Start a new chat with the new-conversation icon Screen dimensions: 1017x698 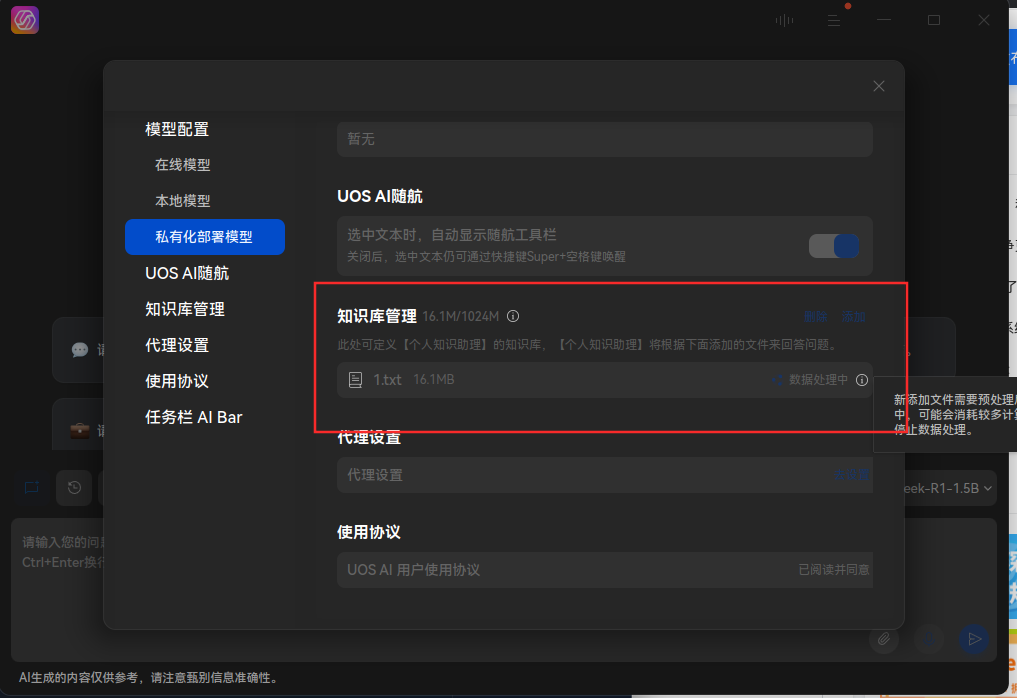[x=32, y=488]
